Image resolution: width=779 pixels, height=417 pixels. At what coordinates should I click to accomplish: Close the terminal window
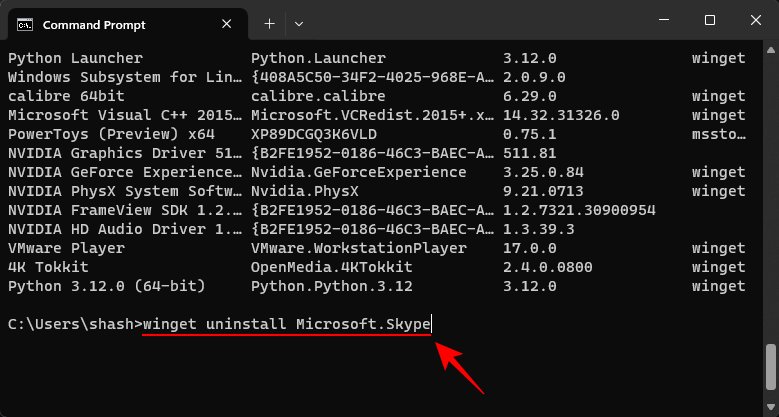pyautogui.click(x=755, y=21)
